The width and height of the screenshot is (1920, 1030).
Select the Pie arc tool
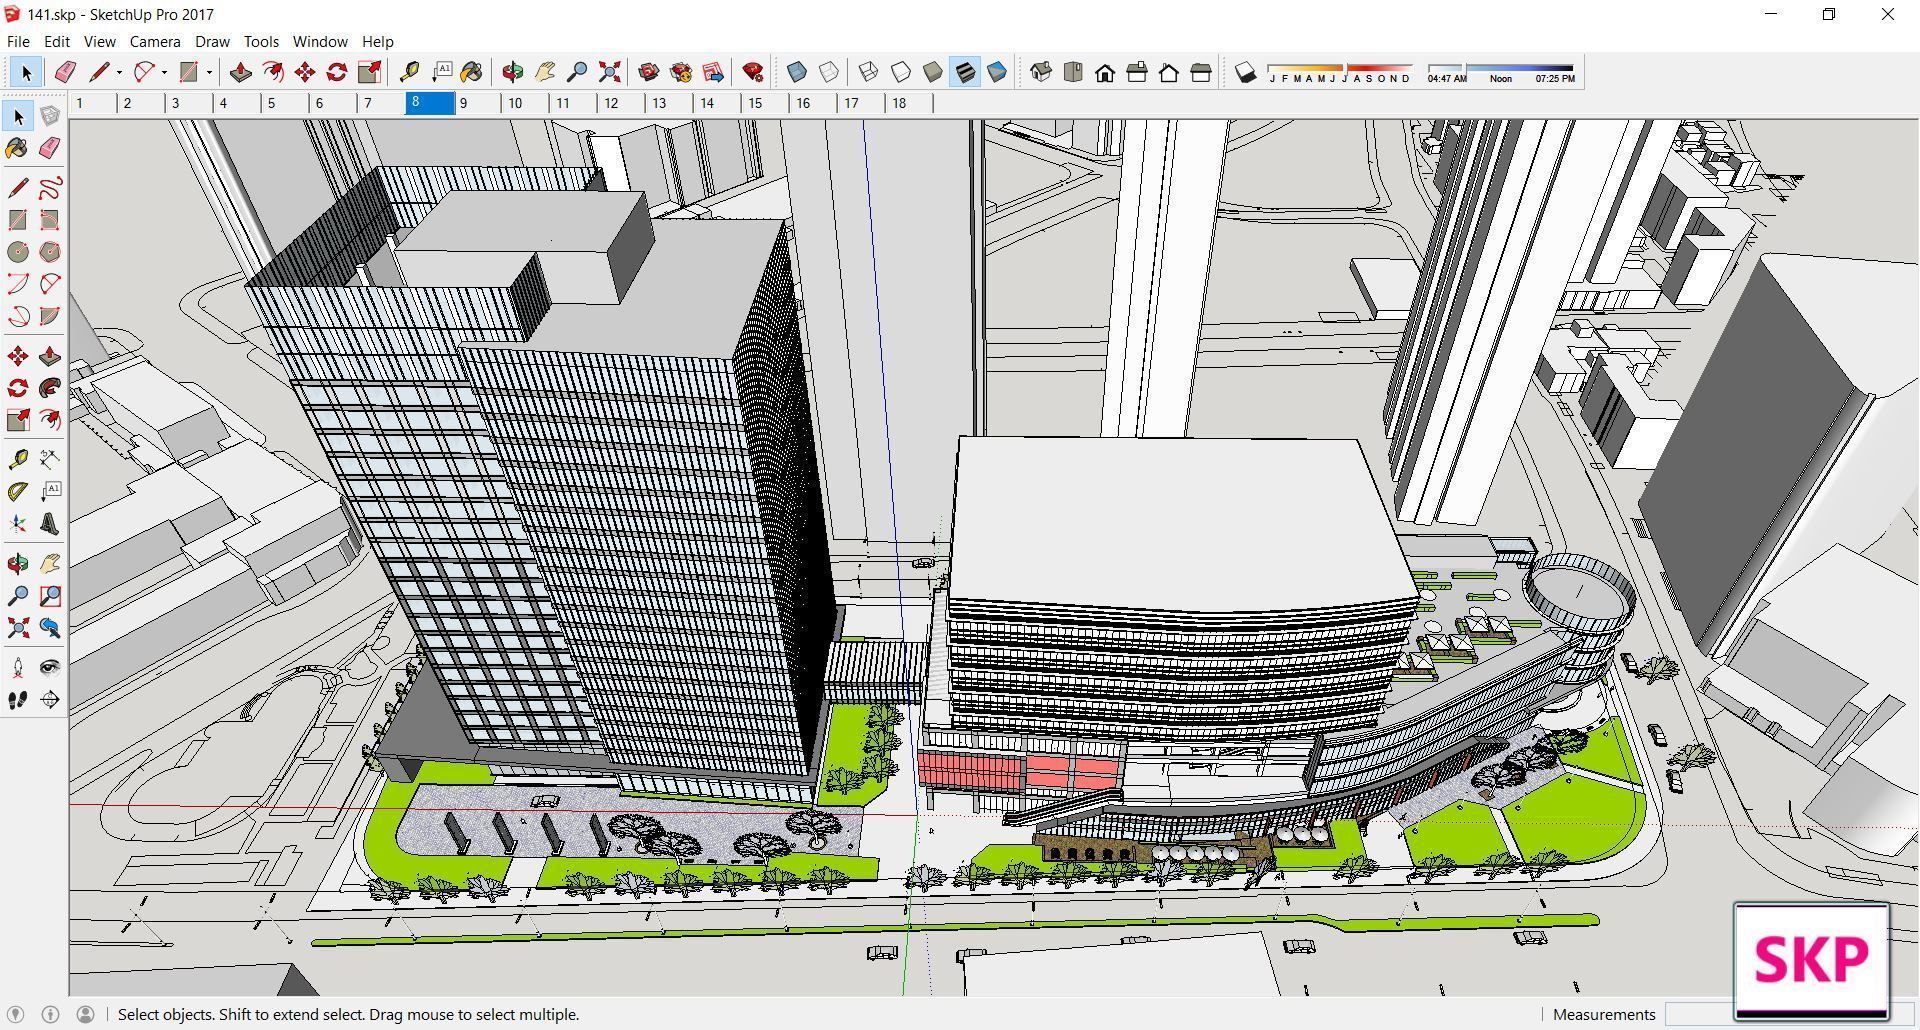[x=50, y=316]
